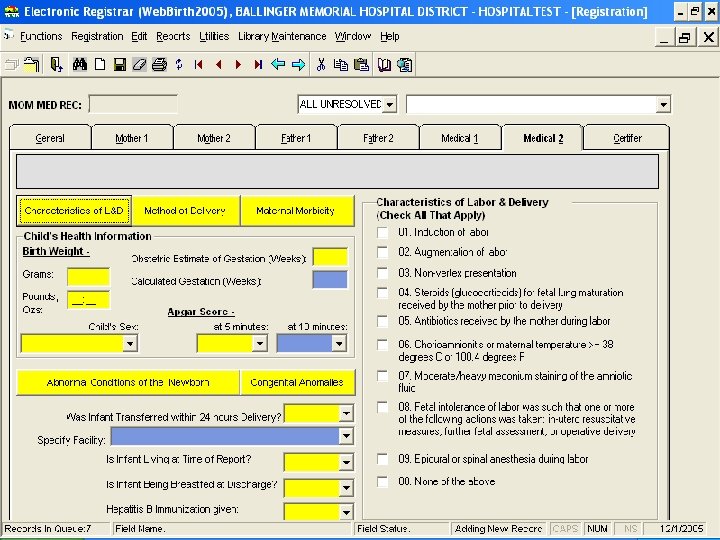This screenshot has height=540, width=720.
Task: Click the cyan left arrow icon
Action: (278, 65)
